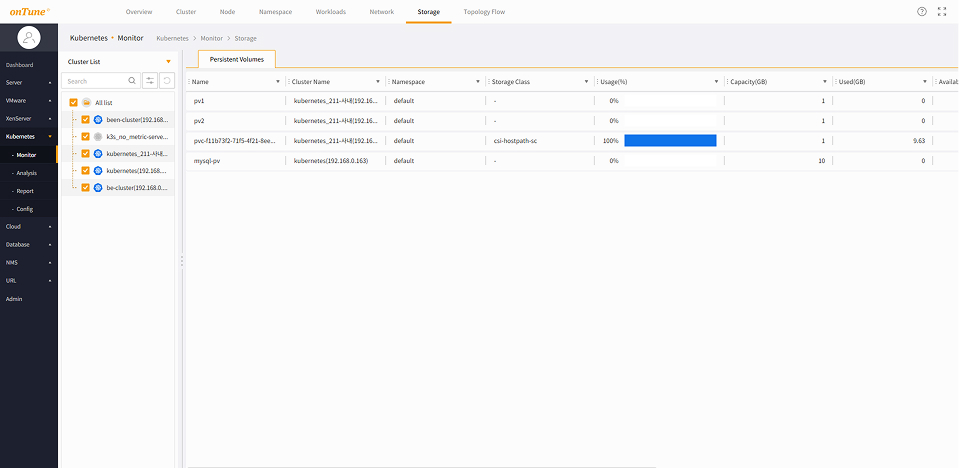
Task: Click the Storage Class column drag handle
Action: [489, 81]
